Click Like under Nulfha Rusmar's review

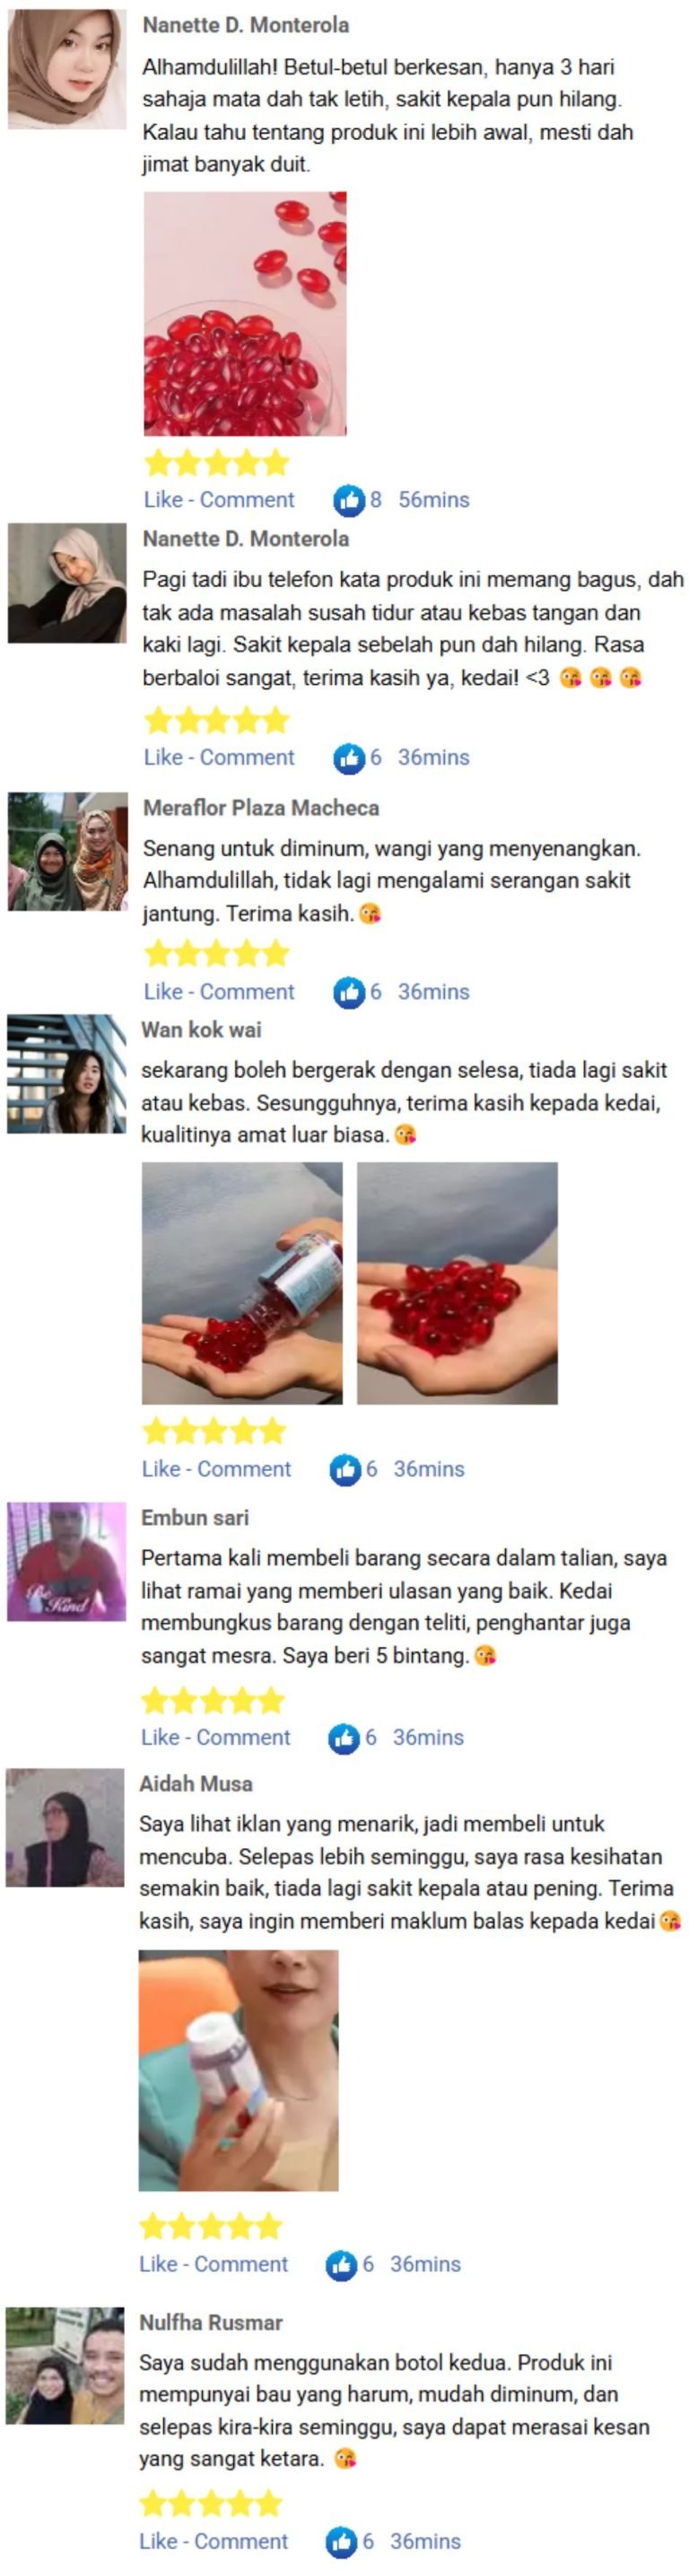pyautogui.click(x=158, y=2541)
